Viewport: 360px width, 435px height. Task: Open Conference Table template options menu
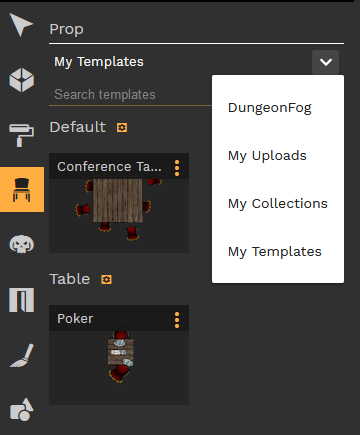click(x=177, y=168)
